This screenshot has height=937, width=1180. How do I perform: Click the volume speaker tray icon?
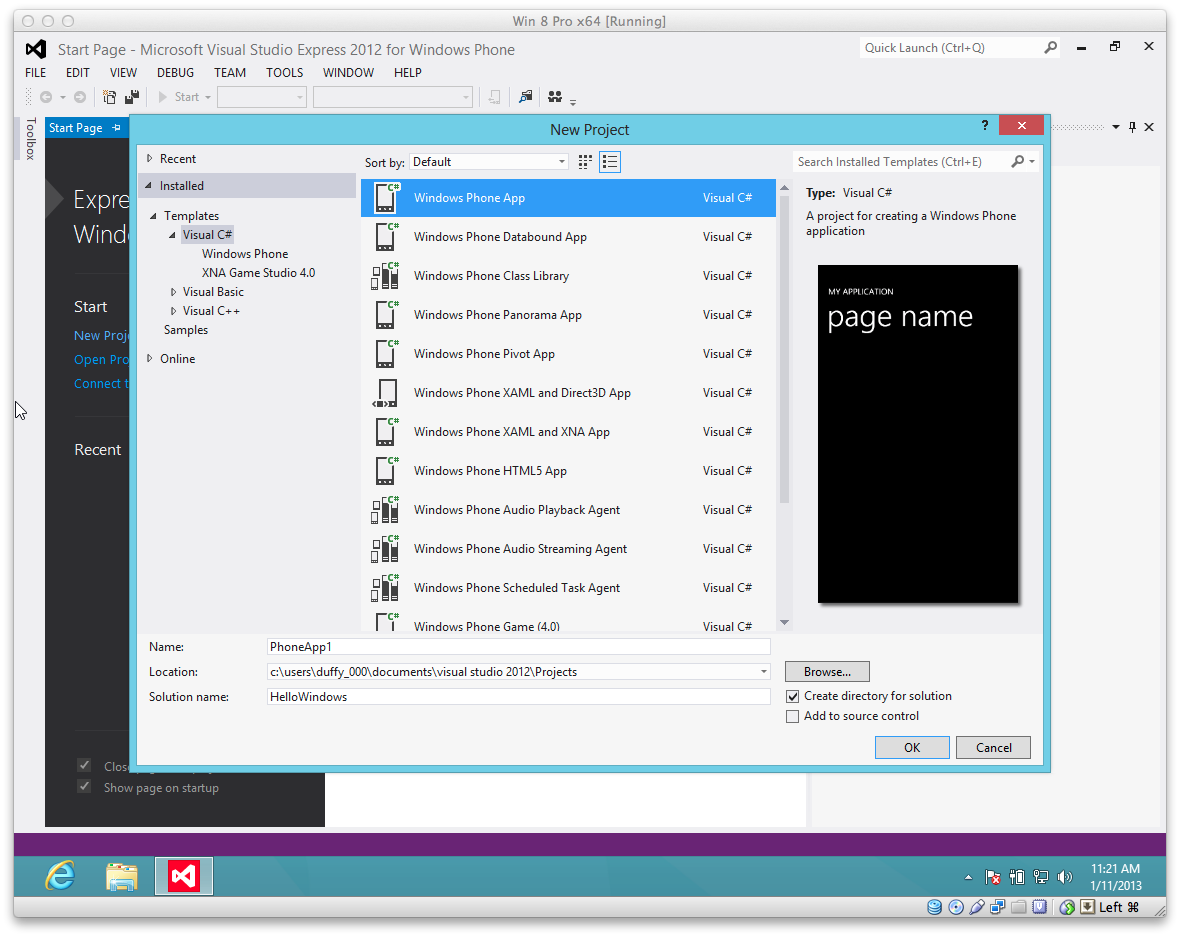(x=1065, y=877)
